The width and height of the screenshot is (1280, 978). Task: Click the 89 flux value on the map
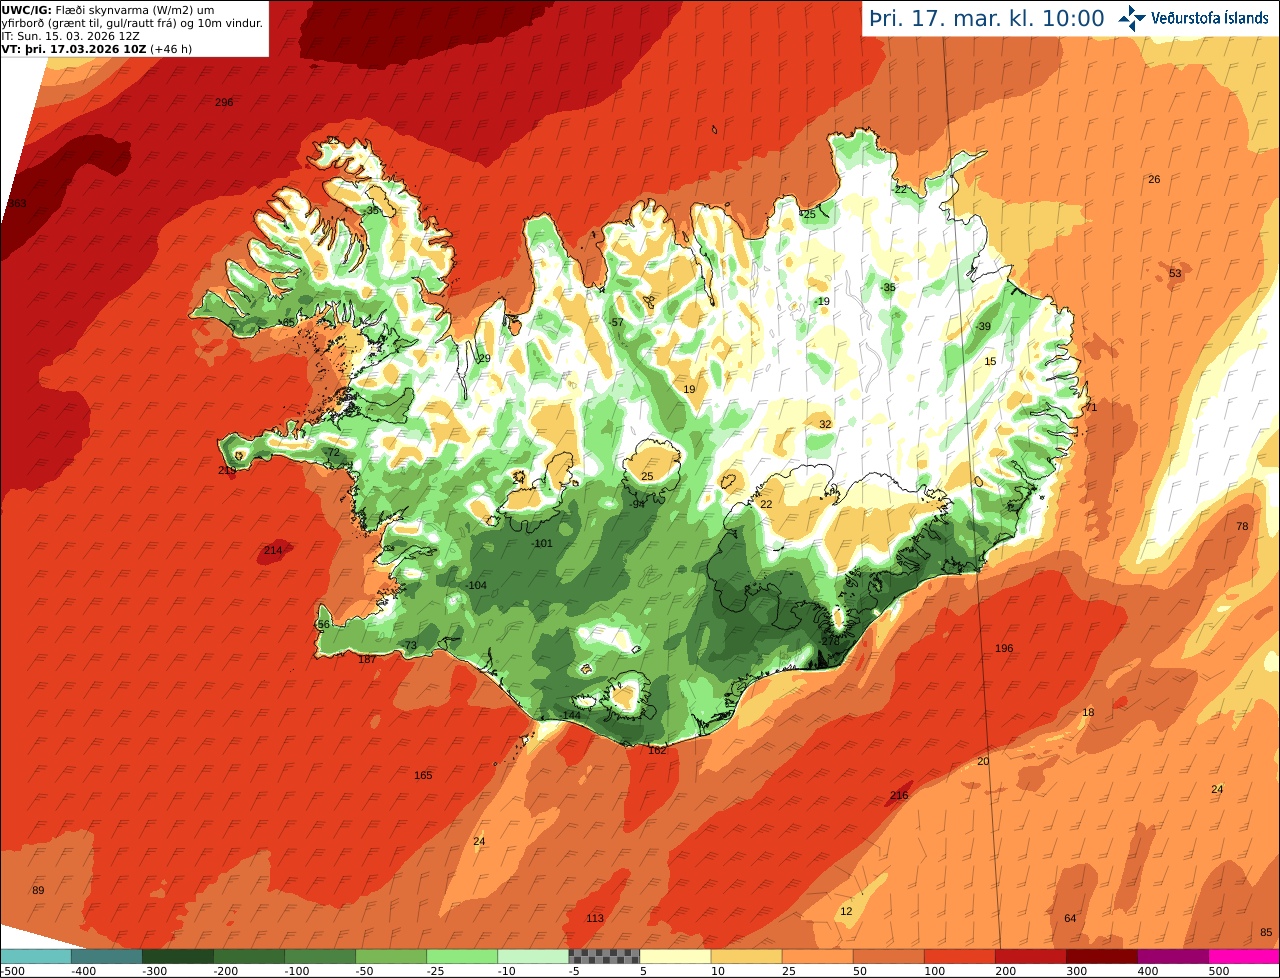38,890
